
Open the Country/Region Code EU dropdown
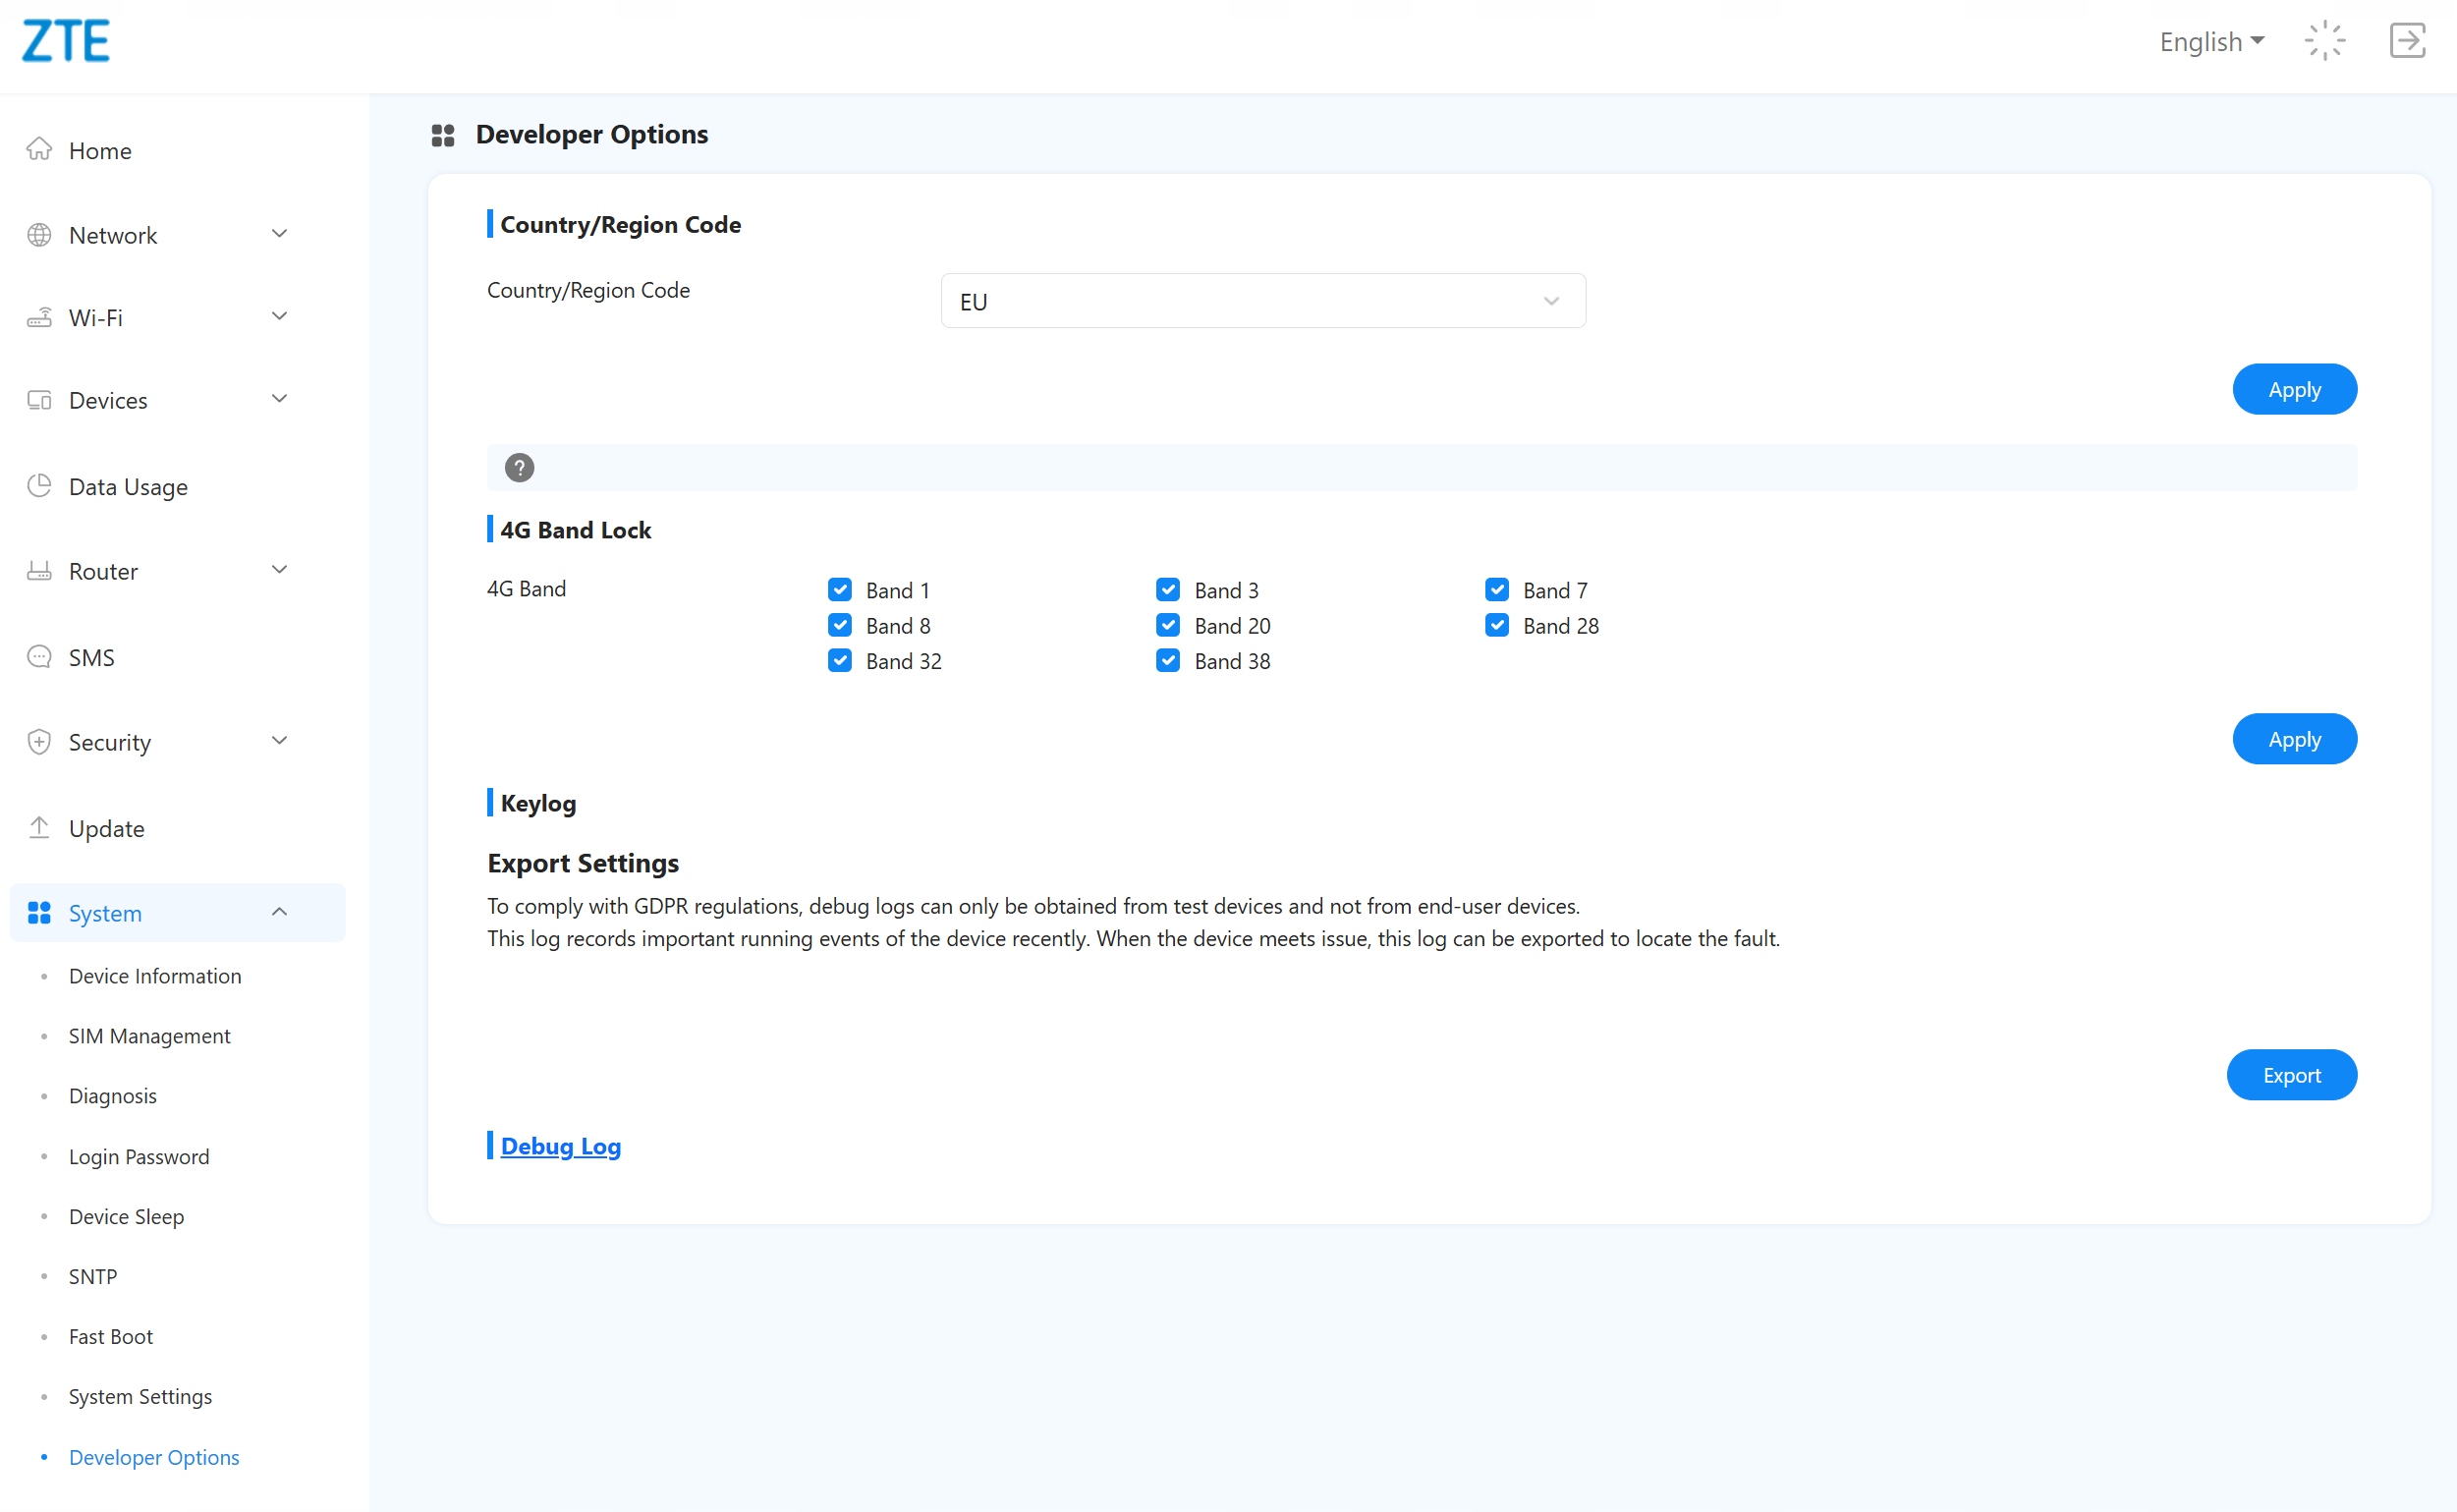coord(1262,301)
